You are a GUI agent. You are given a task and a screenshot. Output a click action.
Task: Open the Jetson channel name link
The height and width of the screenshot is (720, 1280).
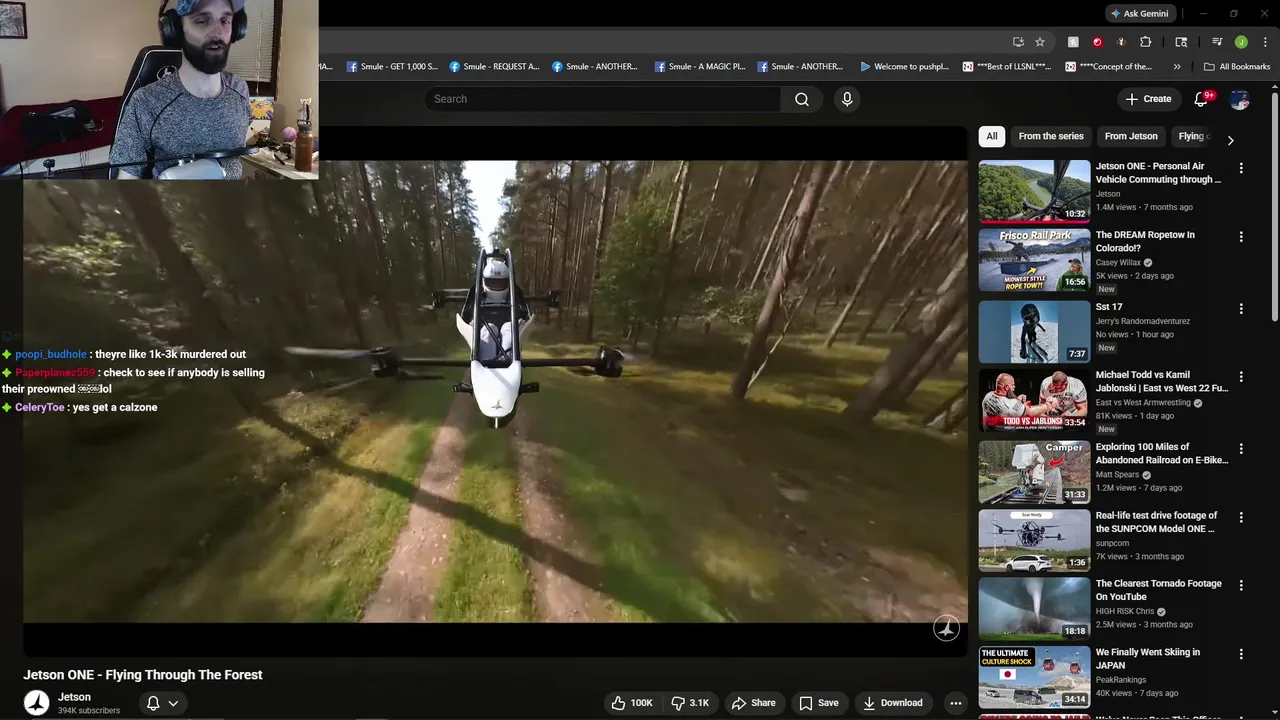[x=74, y=697]
